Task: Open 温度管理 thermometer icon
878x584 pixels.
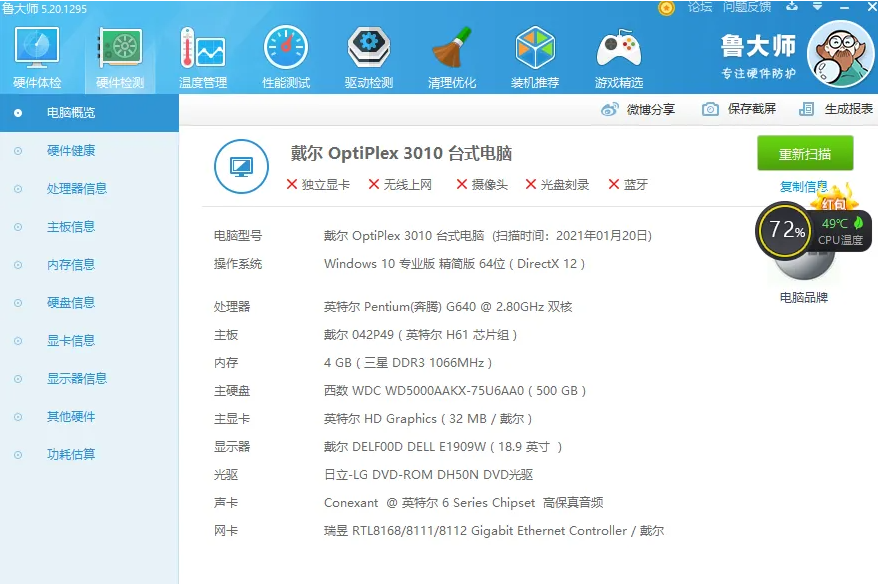Action: point(203,49)
